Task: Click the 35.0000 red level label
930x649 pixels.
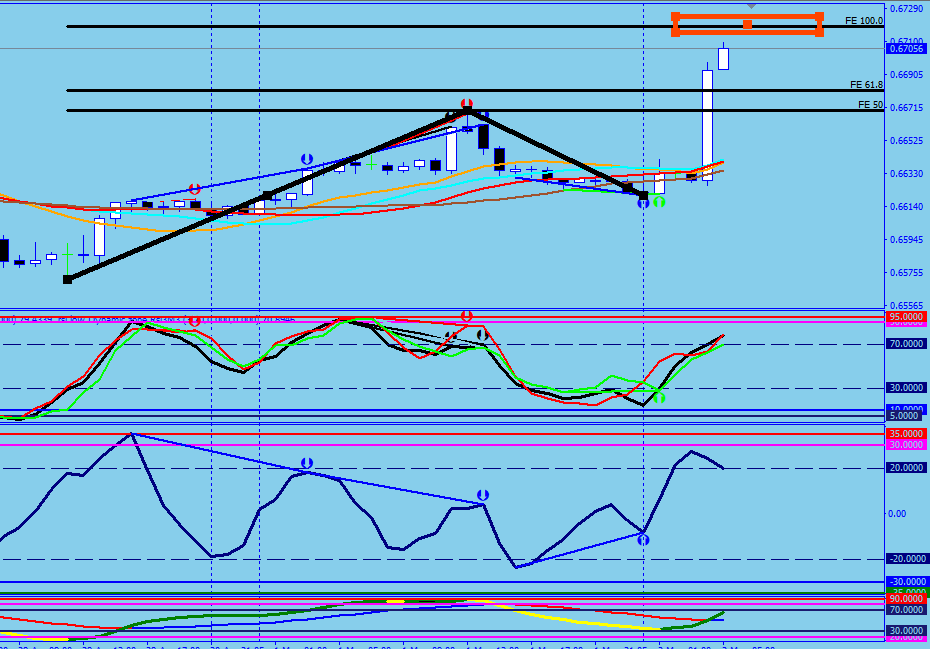Action: (906, 434)
